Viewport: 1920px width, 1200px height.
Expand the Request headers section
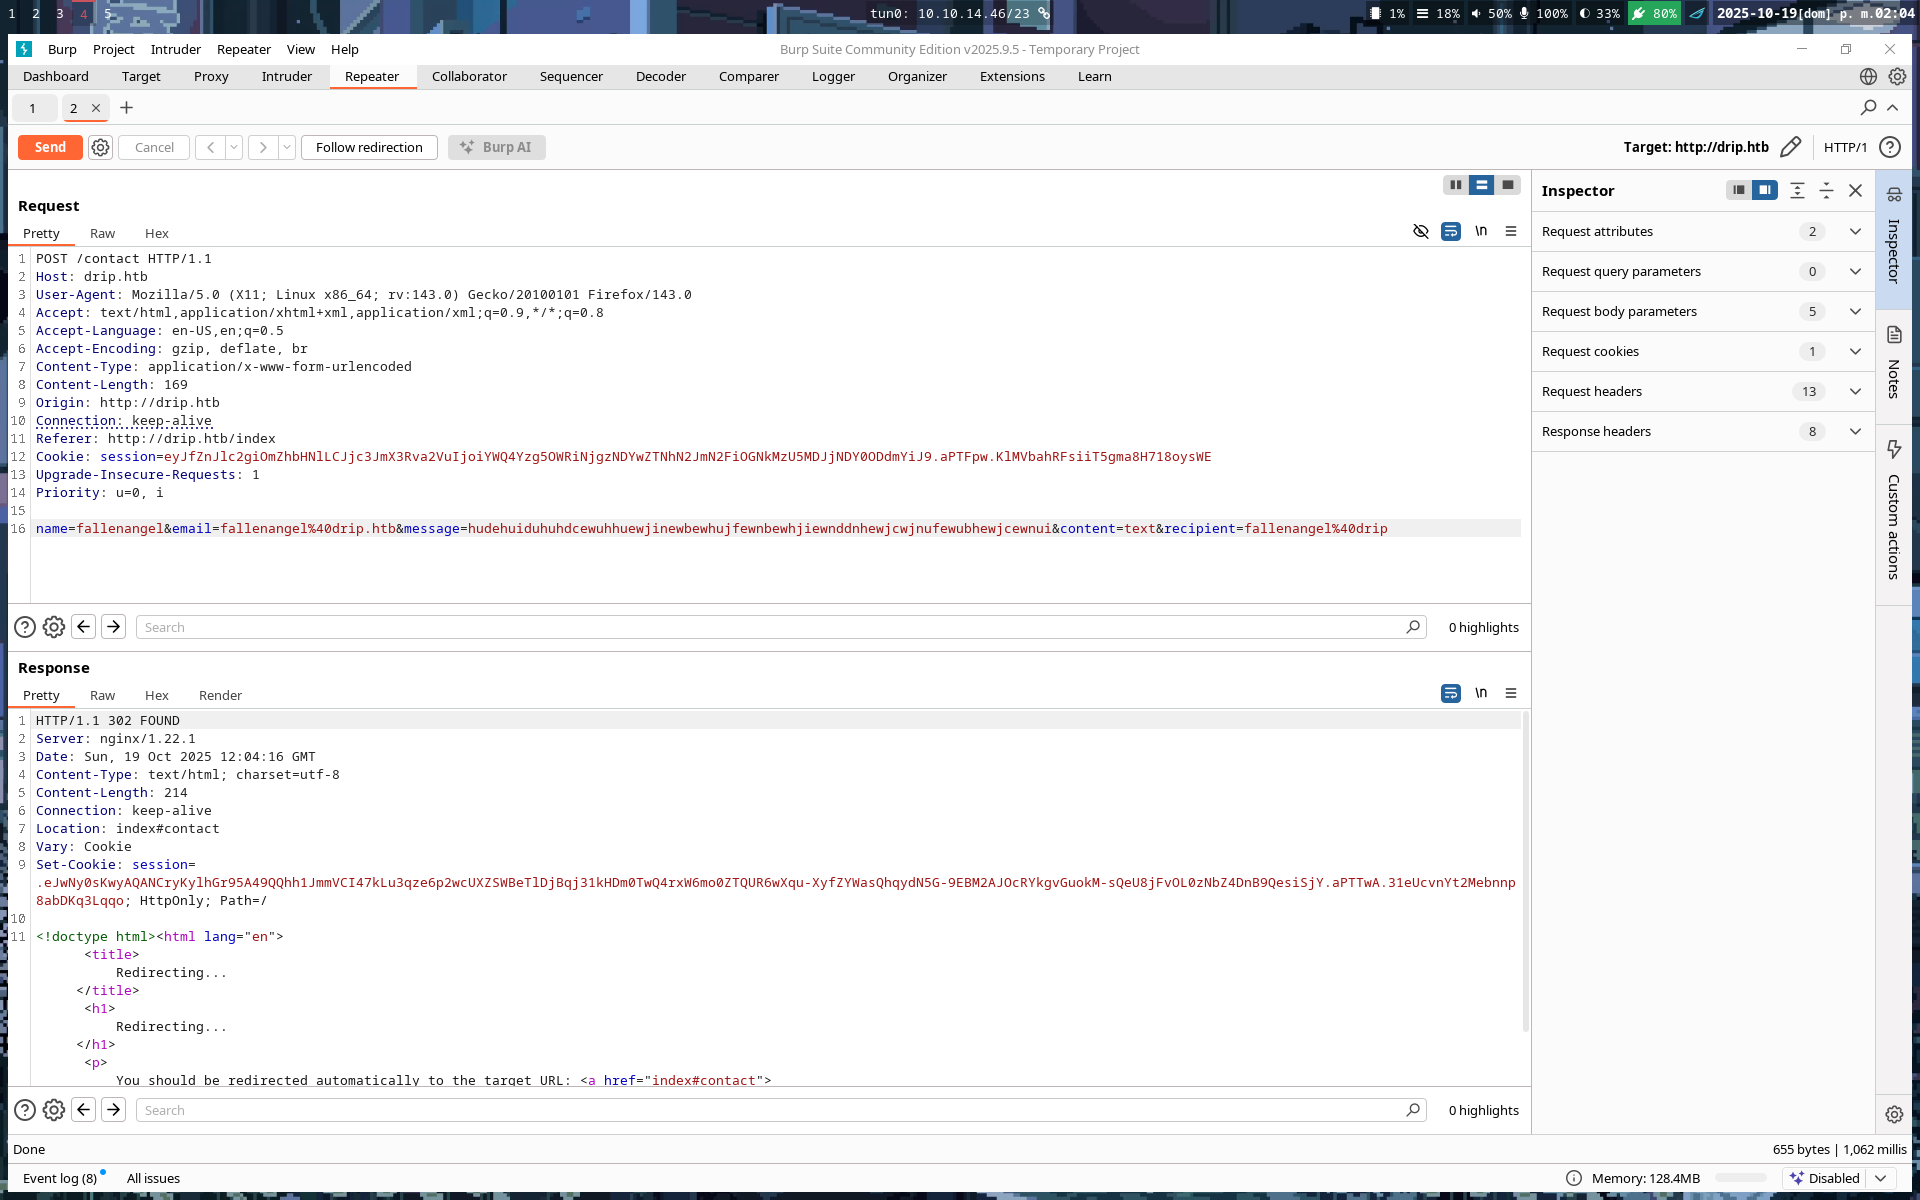(x=1855, y=391)
